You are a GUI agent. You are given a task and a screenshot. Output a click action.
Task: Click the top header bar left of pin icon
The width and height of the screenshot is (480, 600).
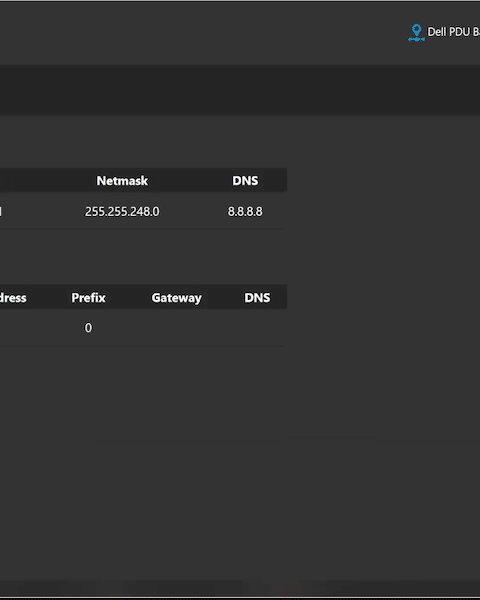203,33
